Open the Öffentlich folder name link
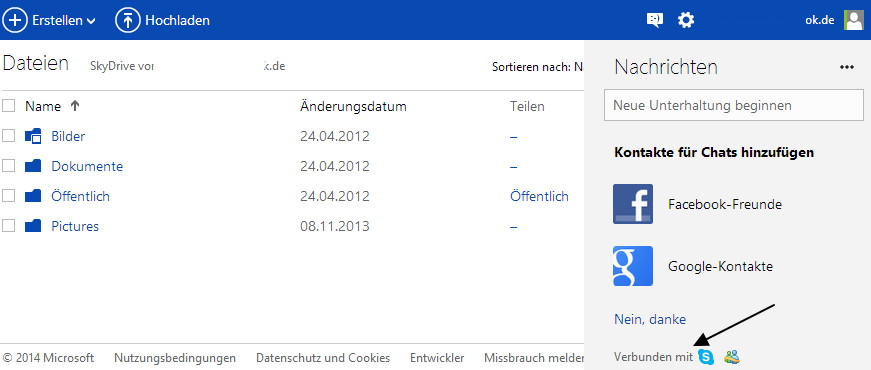Viewport: 871px width, 370px height. point(81,196)
